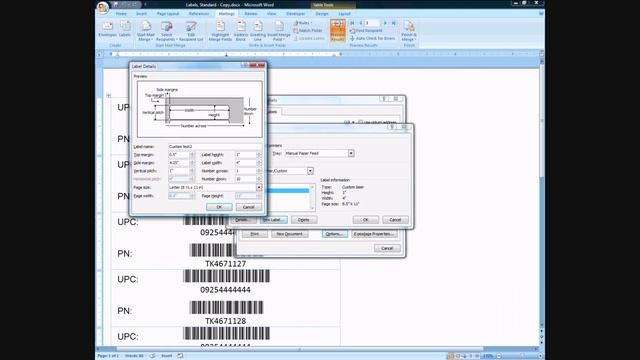
Task: Open the Rules option in the ribbon
Action: 302,23
